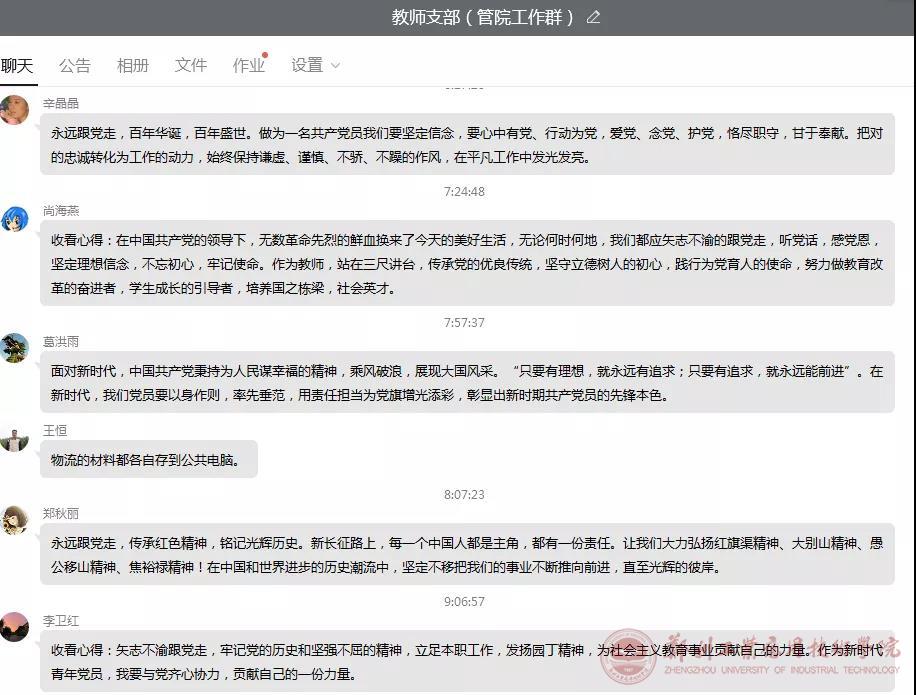
Task: Open 王恒's profile avatar
Action: pos(14,438)
